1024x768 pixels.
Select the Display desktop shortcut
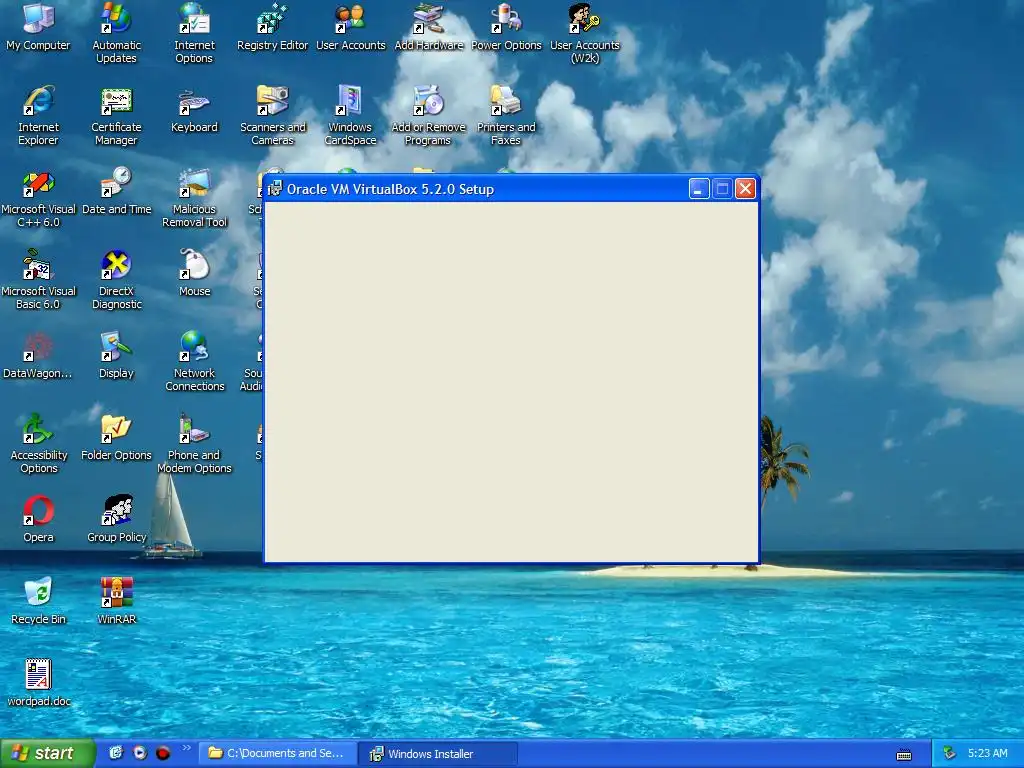116,357
